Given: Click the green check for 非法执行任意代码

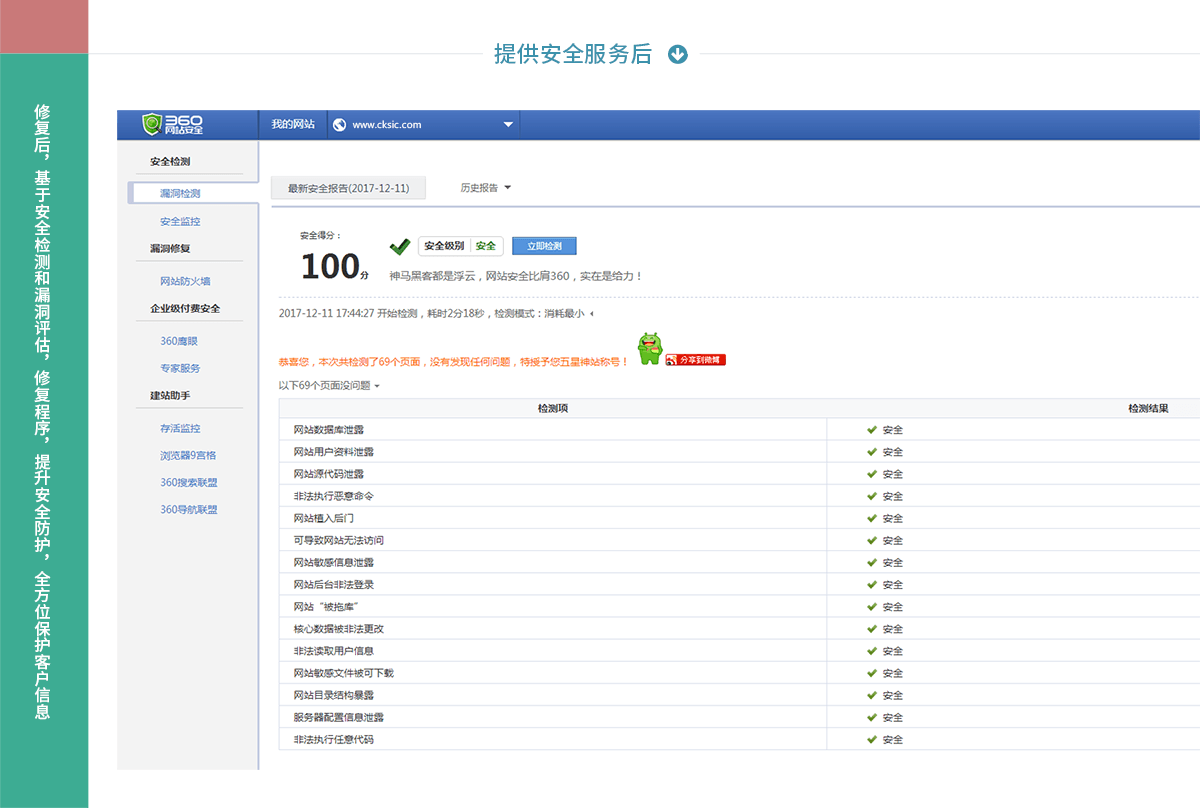Looking at the screenshot, I should 872,740.
